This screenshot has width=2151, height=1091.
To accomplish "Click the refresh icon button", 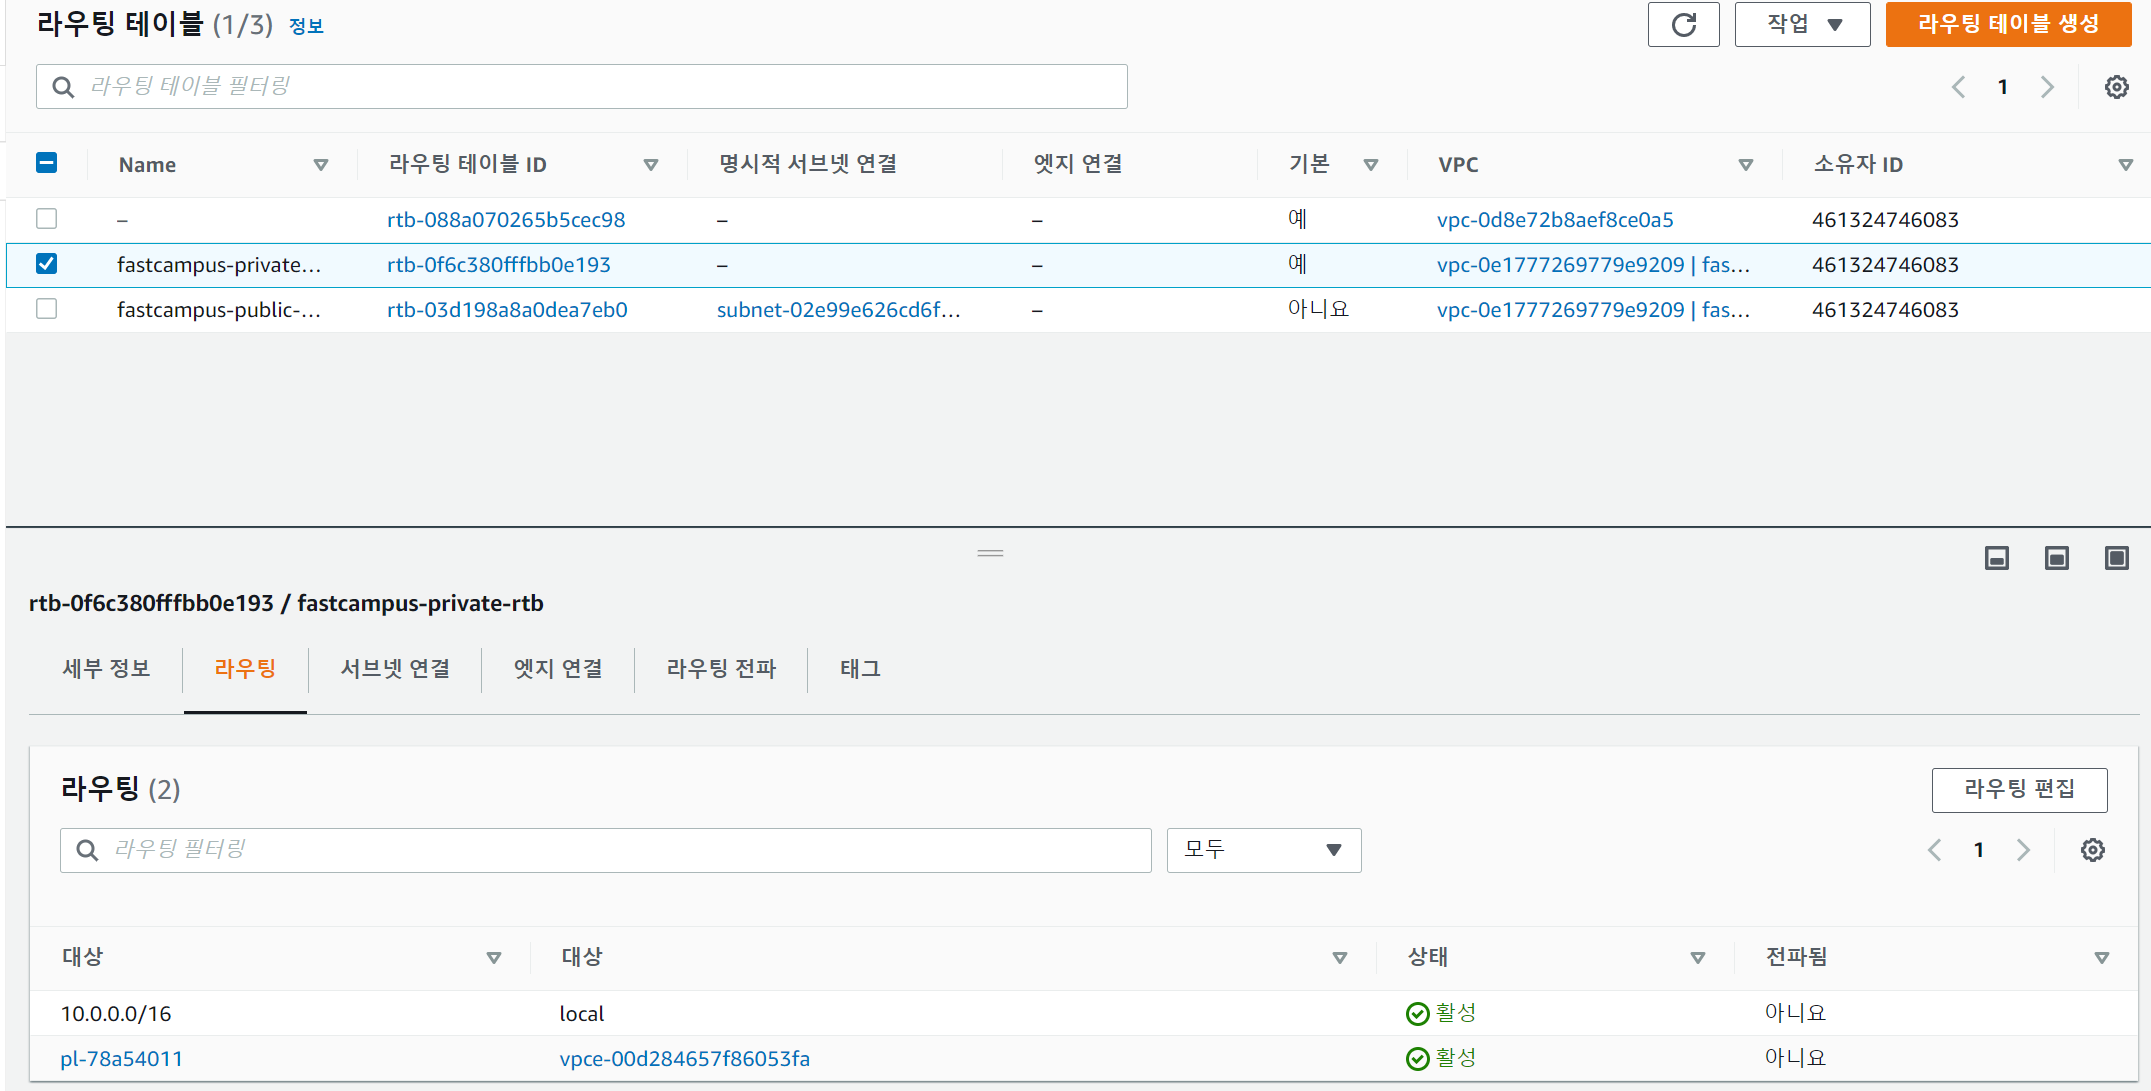I will point(1683,25).
